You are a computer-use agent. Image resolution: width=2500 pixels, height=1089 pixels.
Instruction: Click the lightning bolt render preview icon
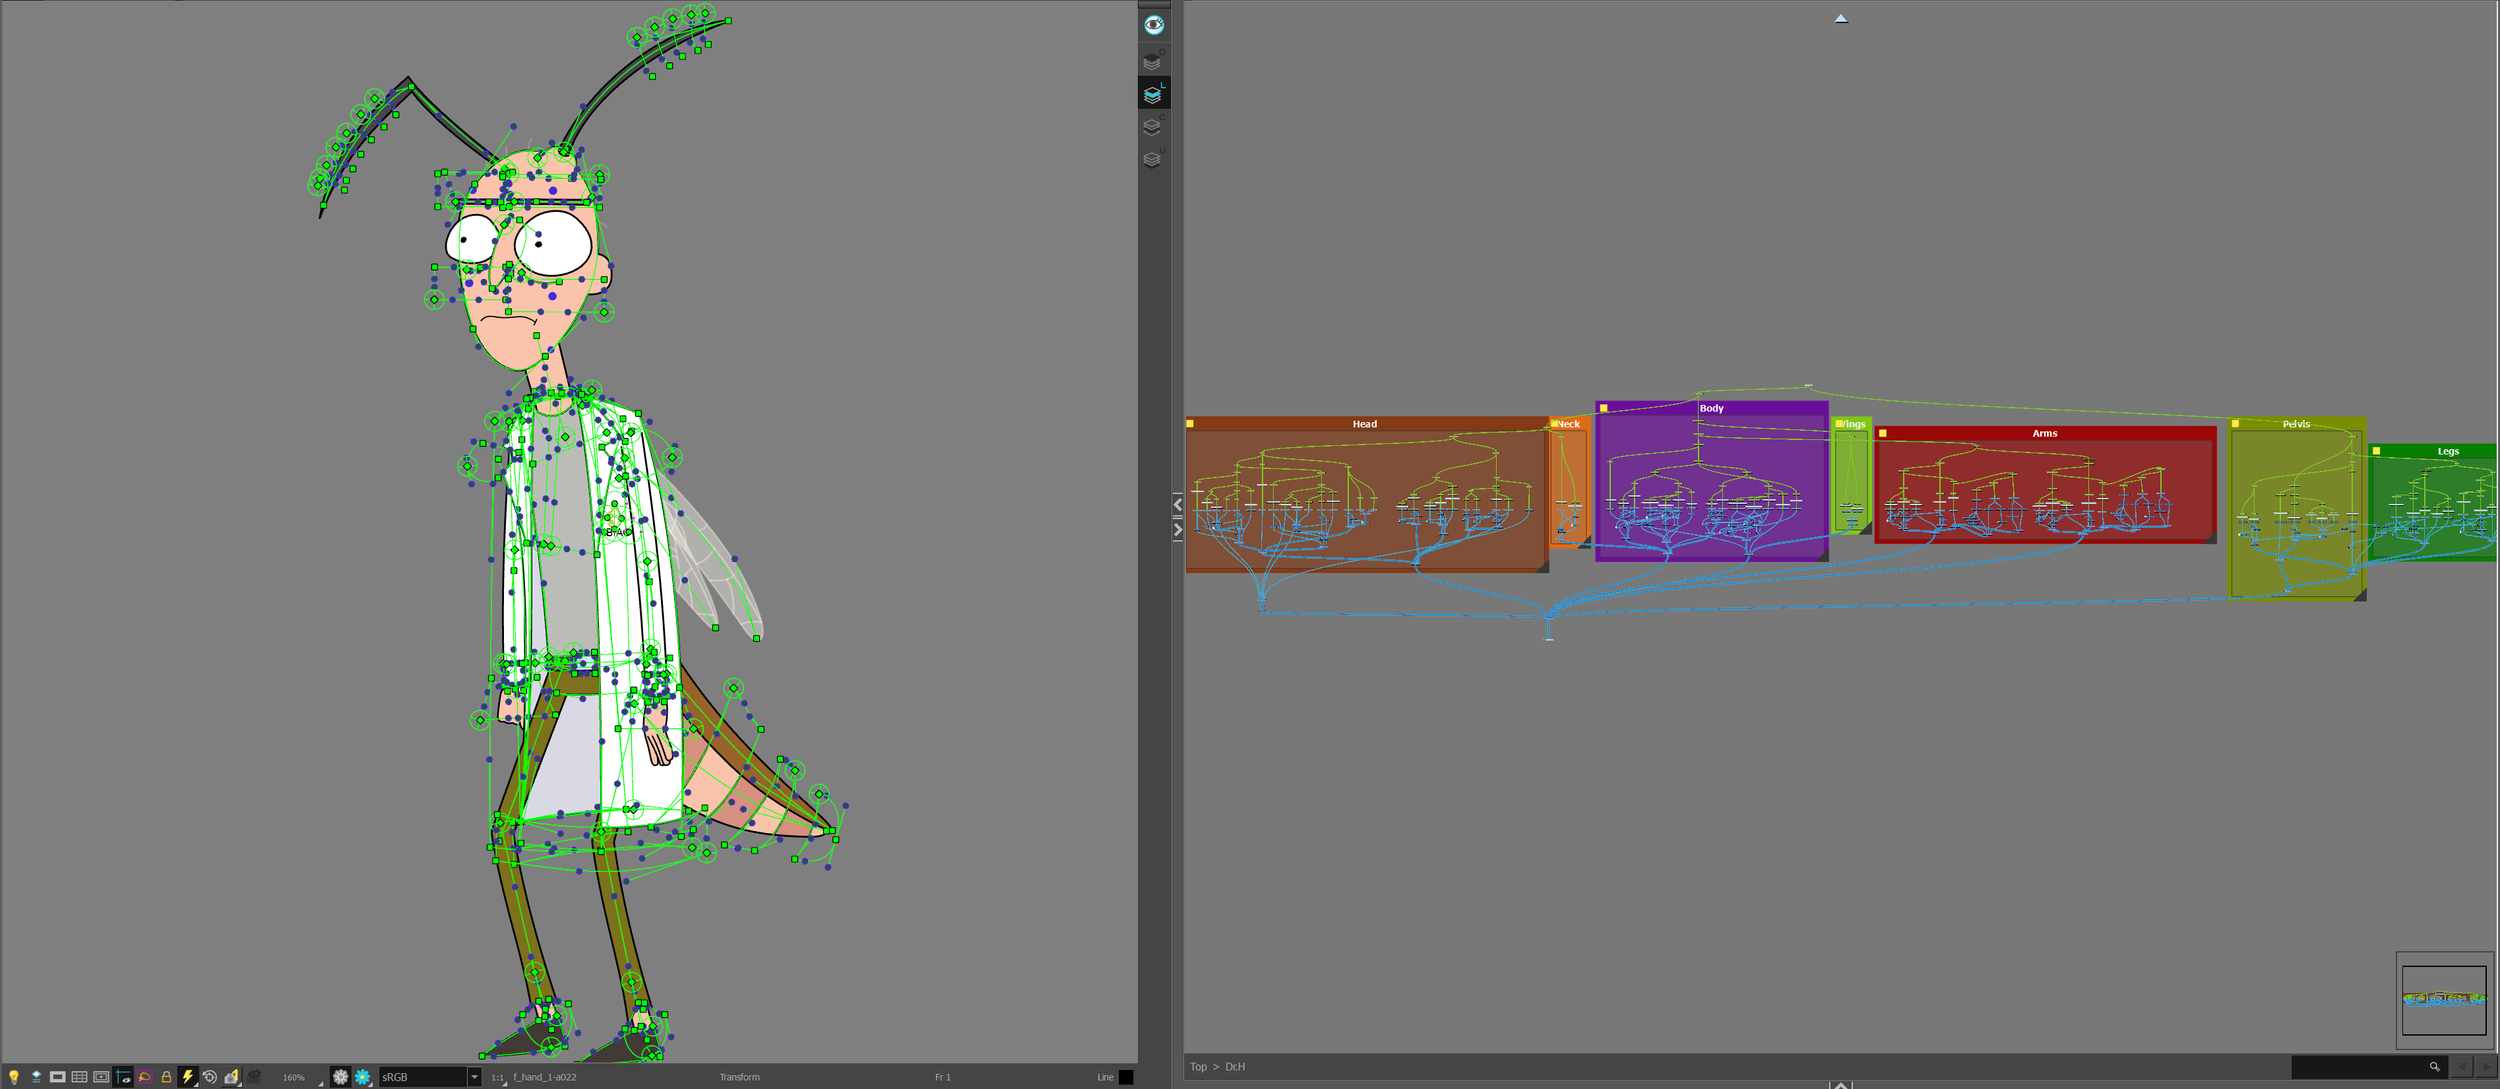(x=188, y=1077)
